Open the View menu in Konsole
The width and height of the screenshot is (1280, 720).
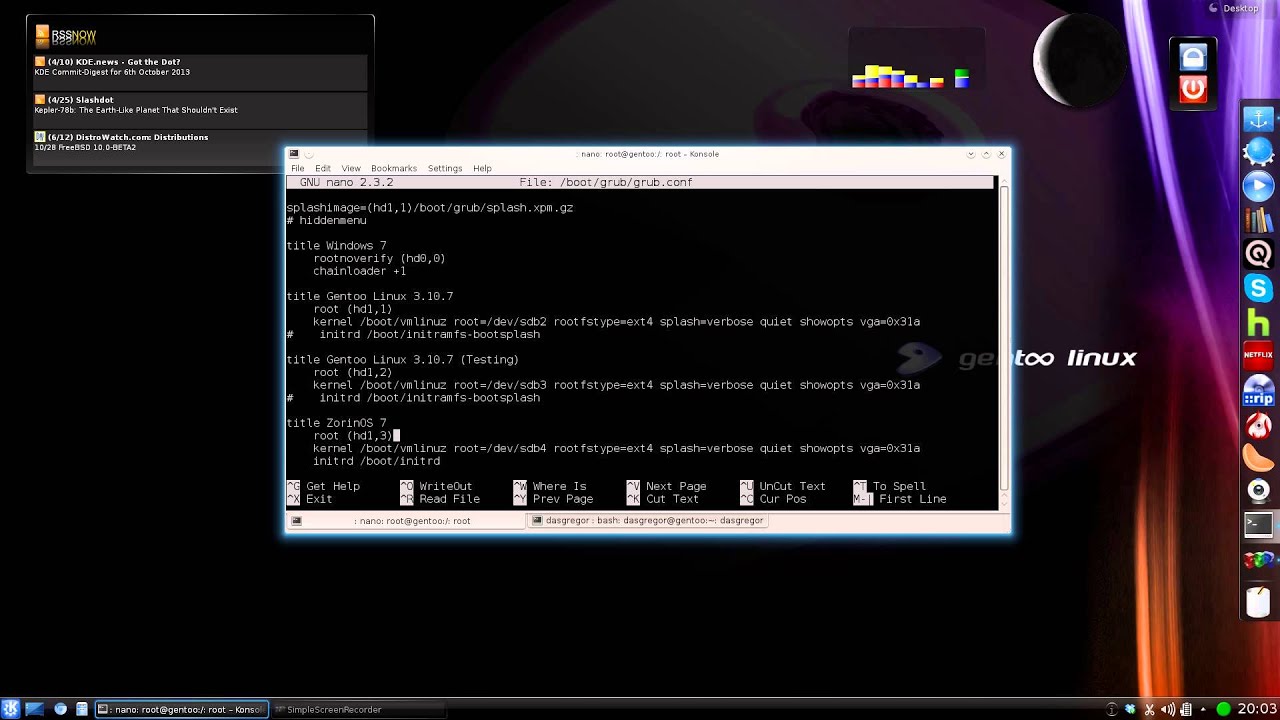[351, 168]
